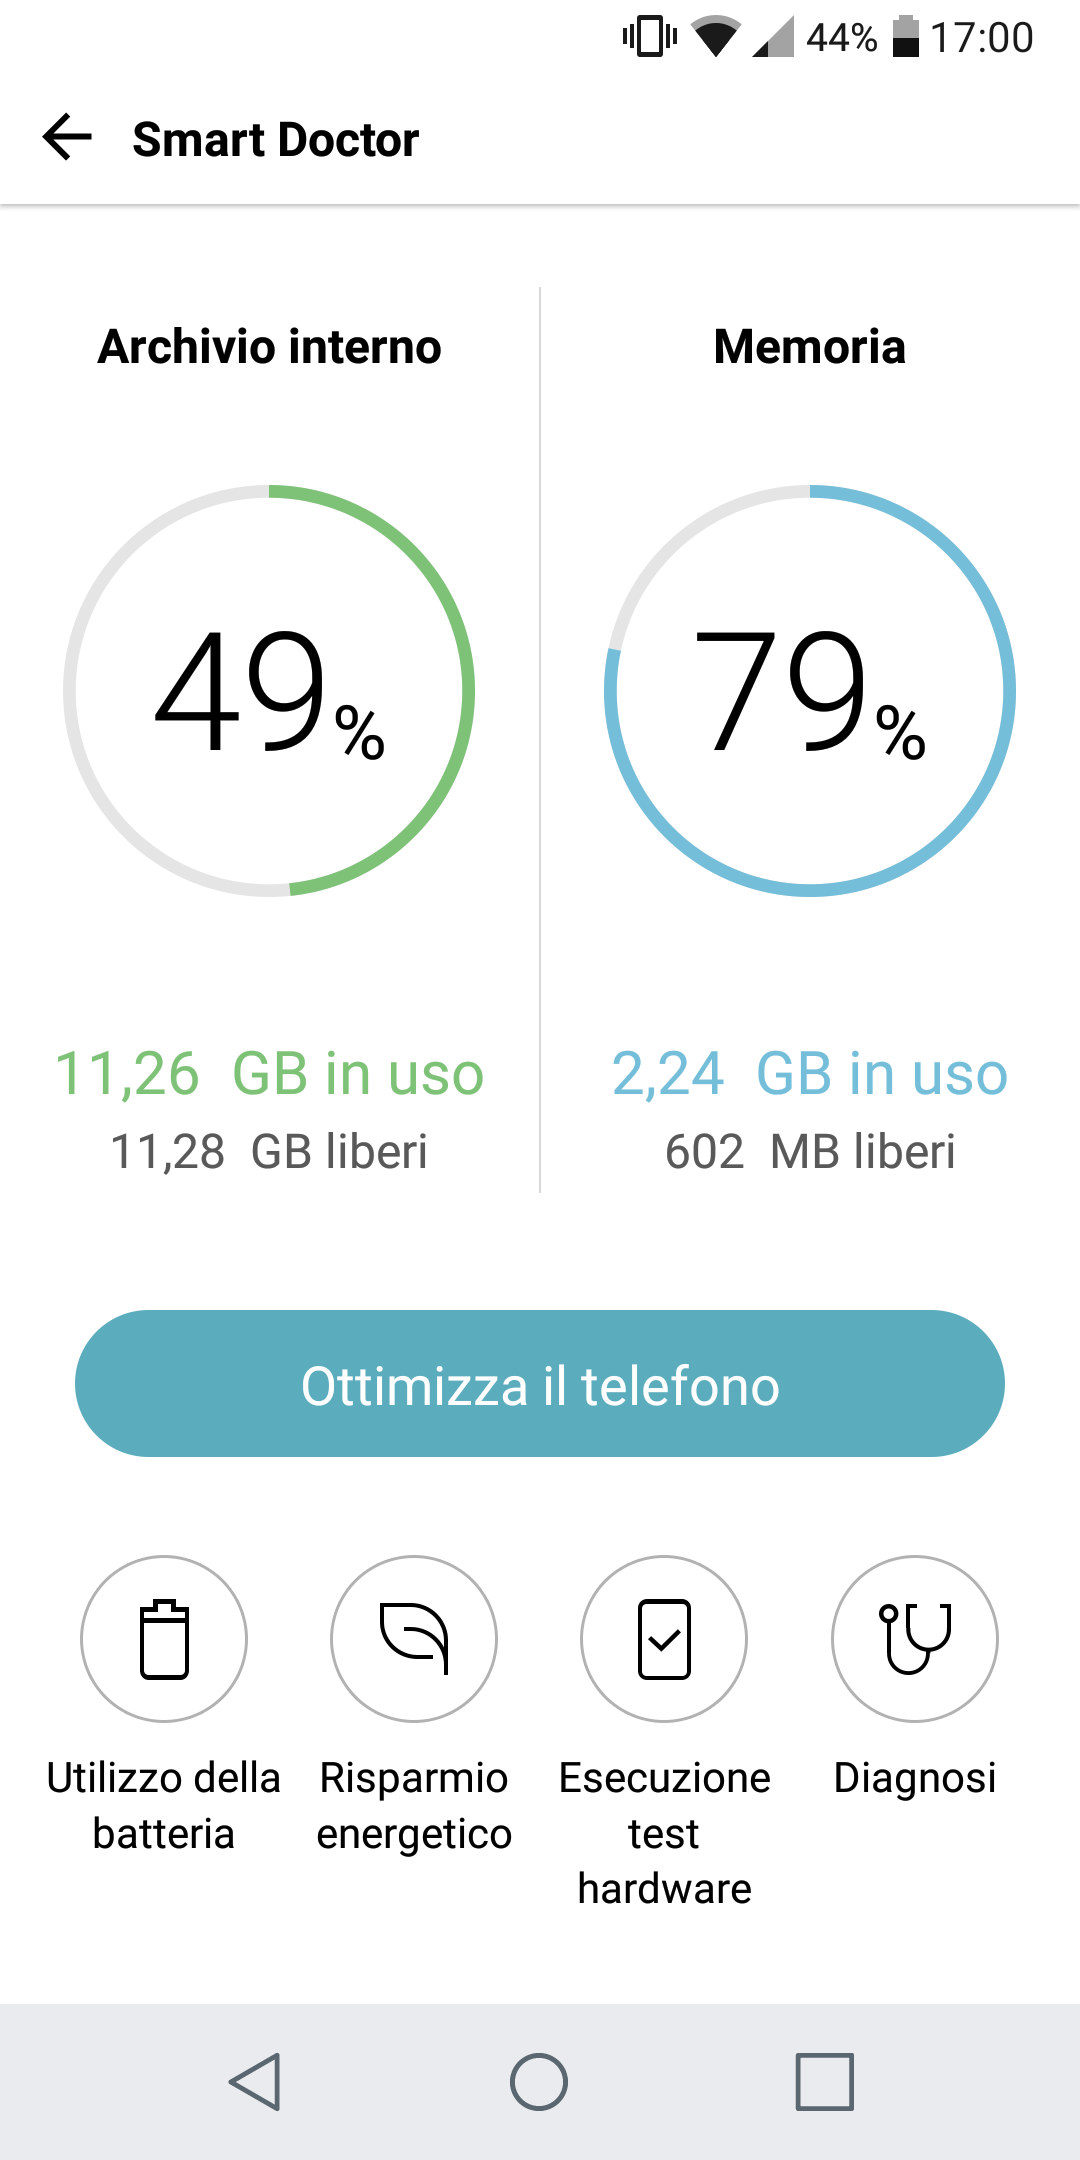
Task: Tap the Wi-Fi status bar icon
Action: (x=715, y=38)
